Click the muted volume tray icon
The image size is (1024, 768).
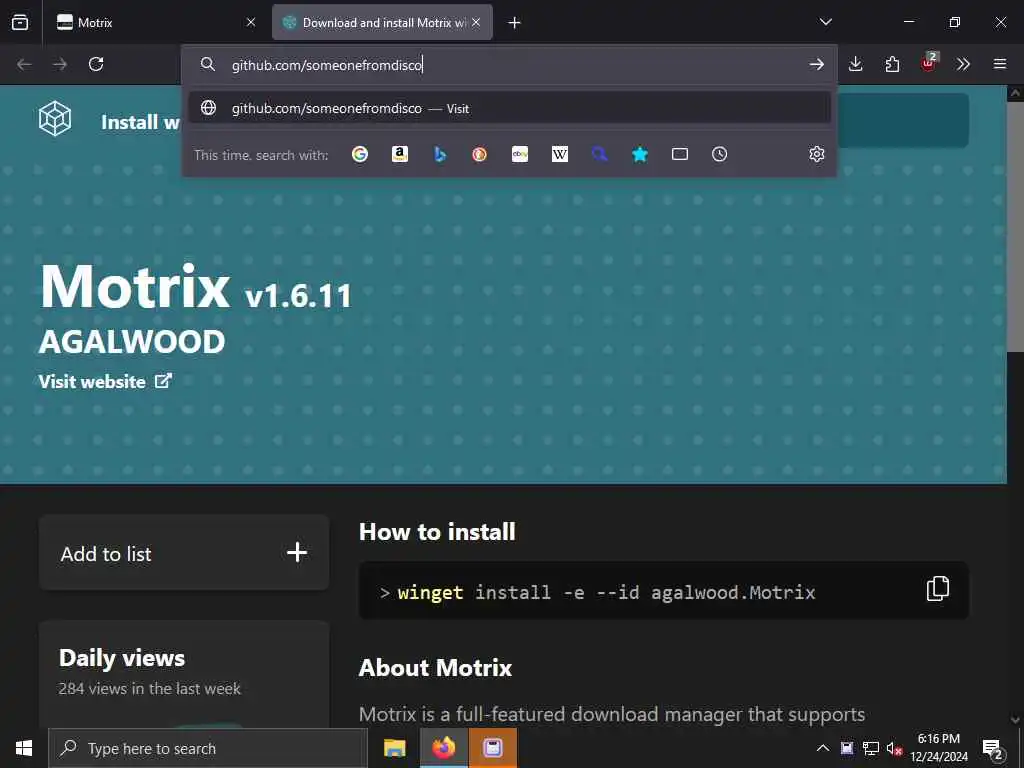coord(894,748)
